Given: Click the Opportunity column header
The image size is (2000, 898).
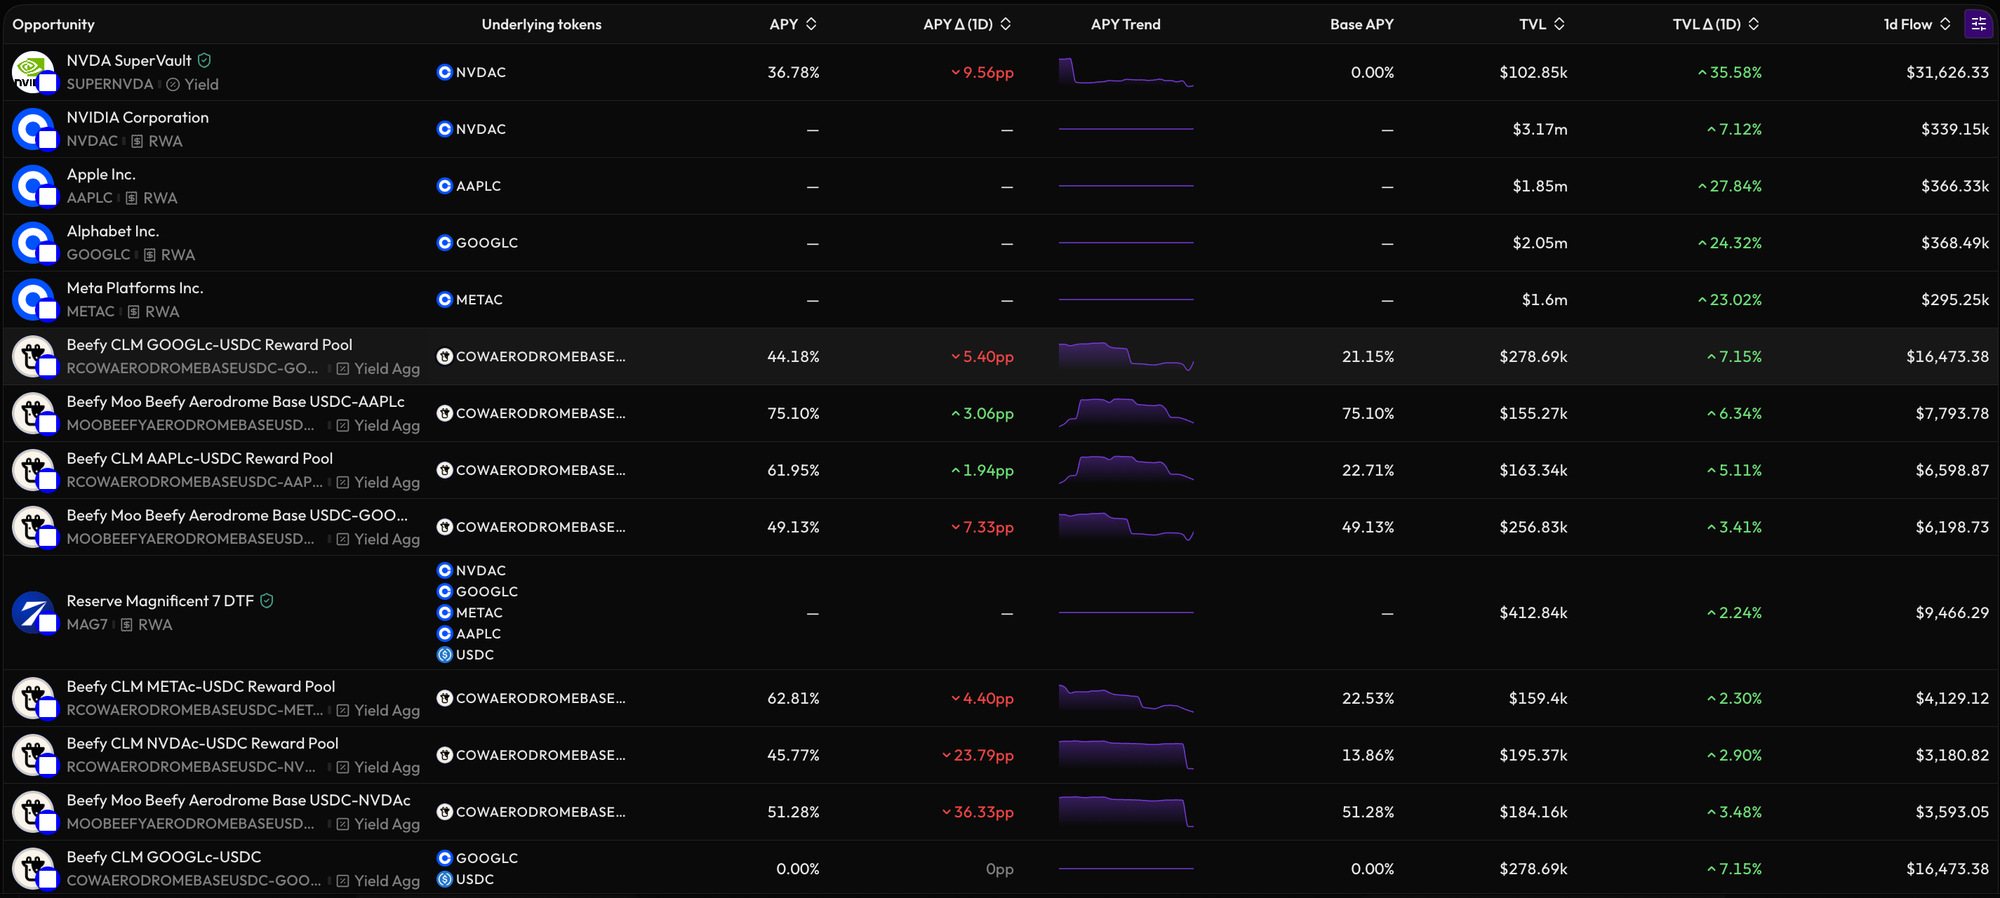Looking at the screenshot, I should 54,24.
